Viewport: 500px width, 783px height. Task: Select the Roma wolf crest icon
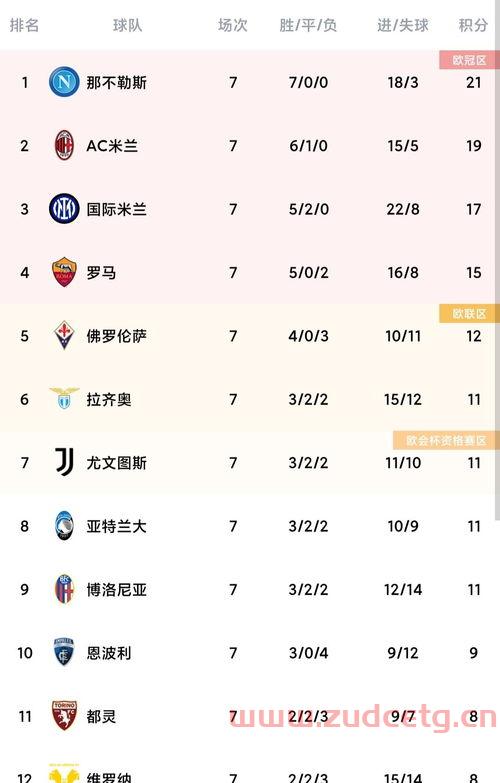[64, 272]
